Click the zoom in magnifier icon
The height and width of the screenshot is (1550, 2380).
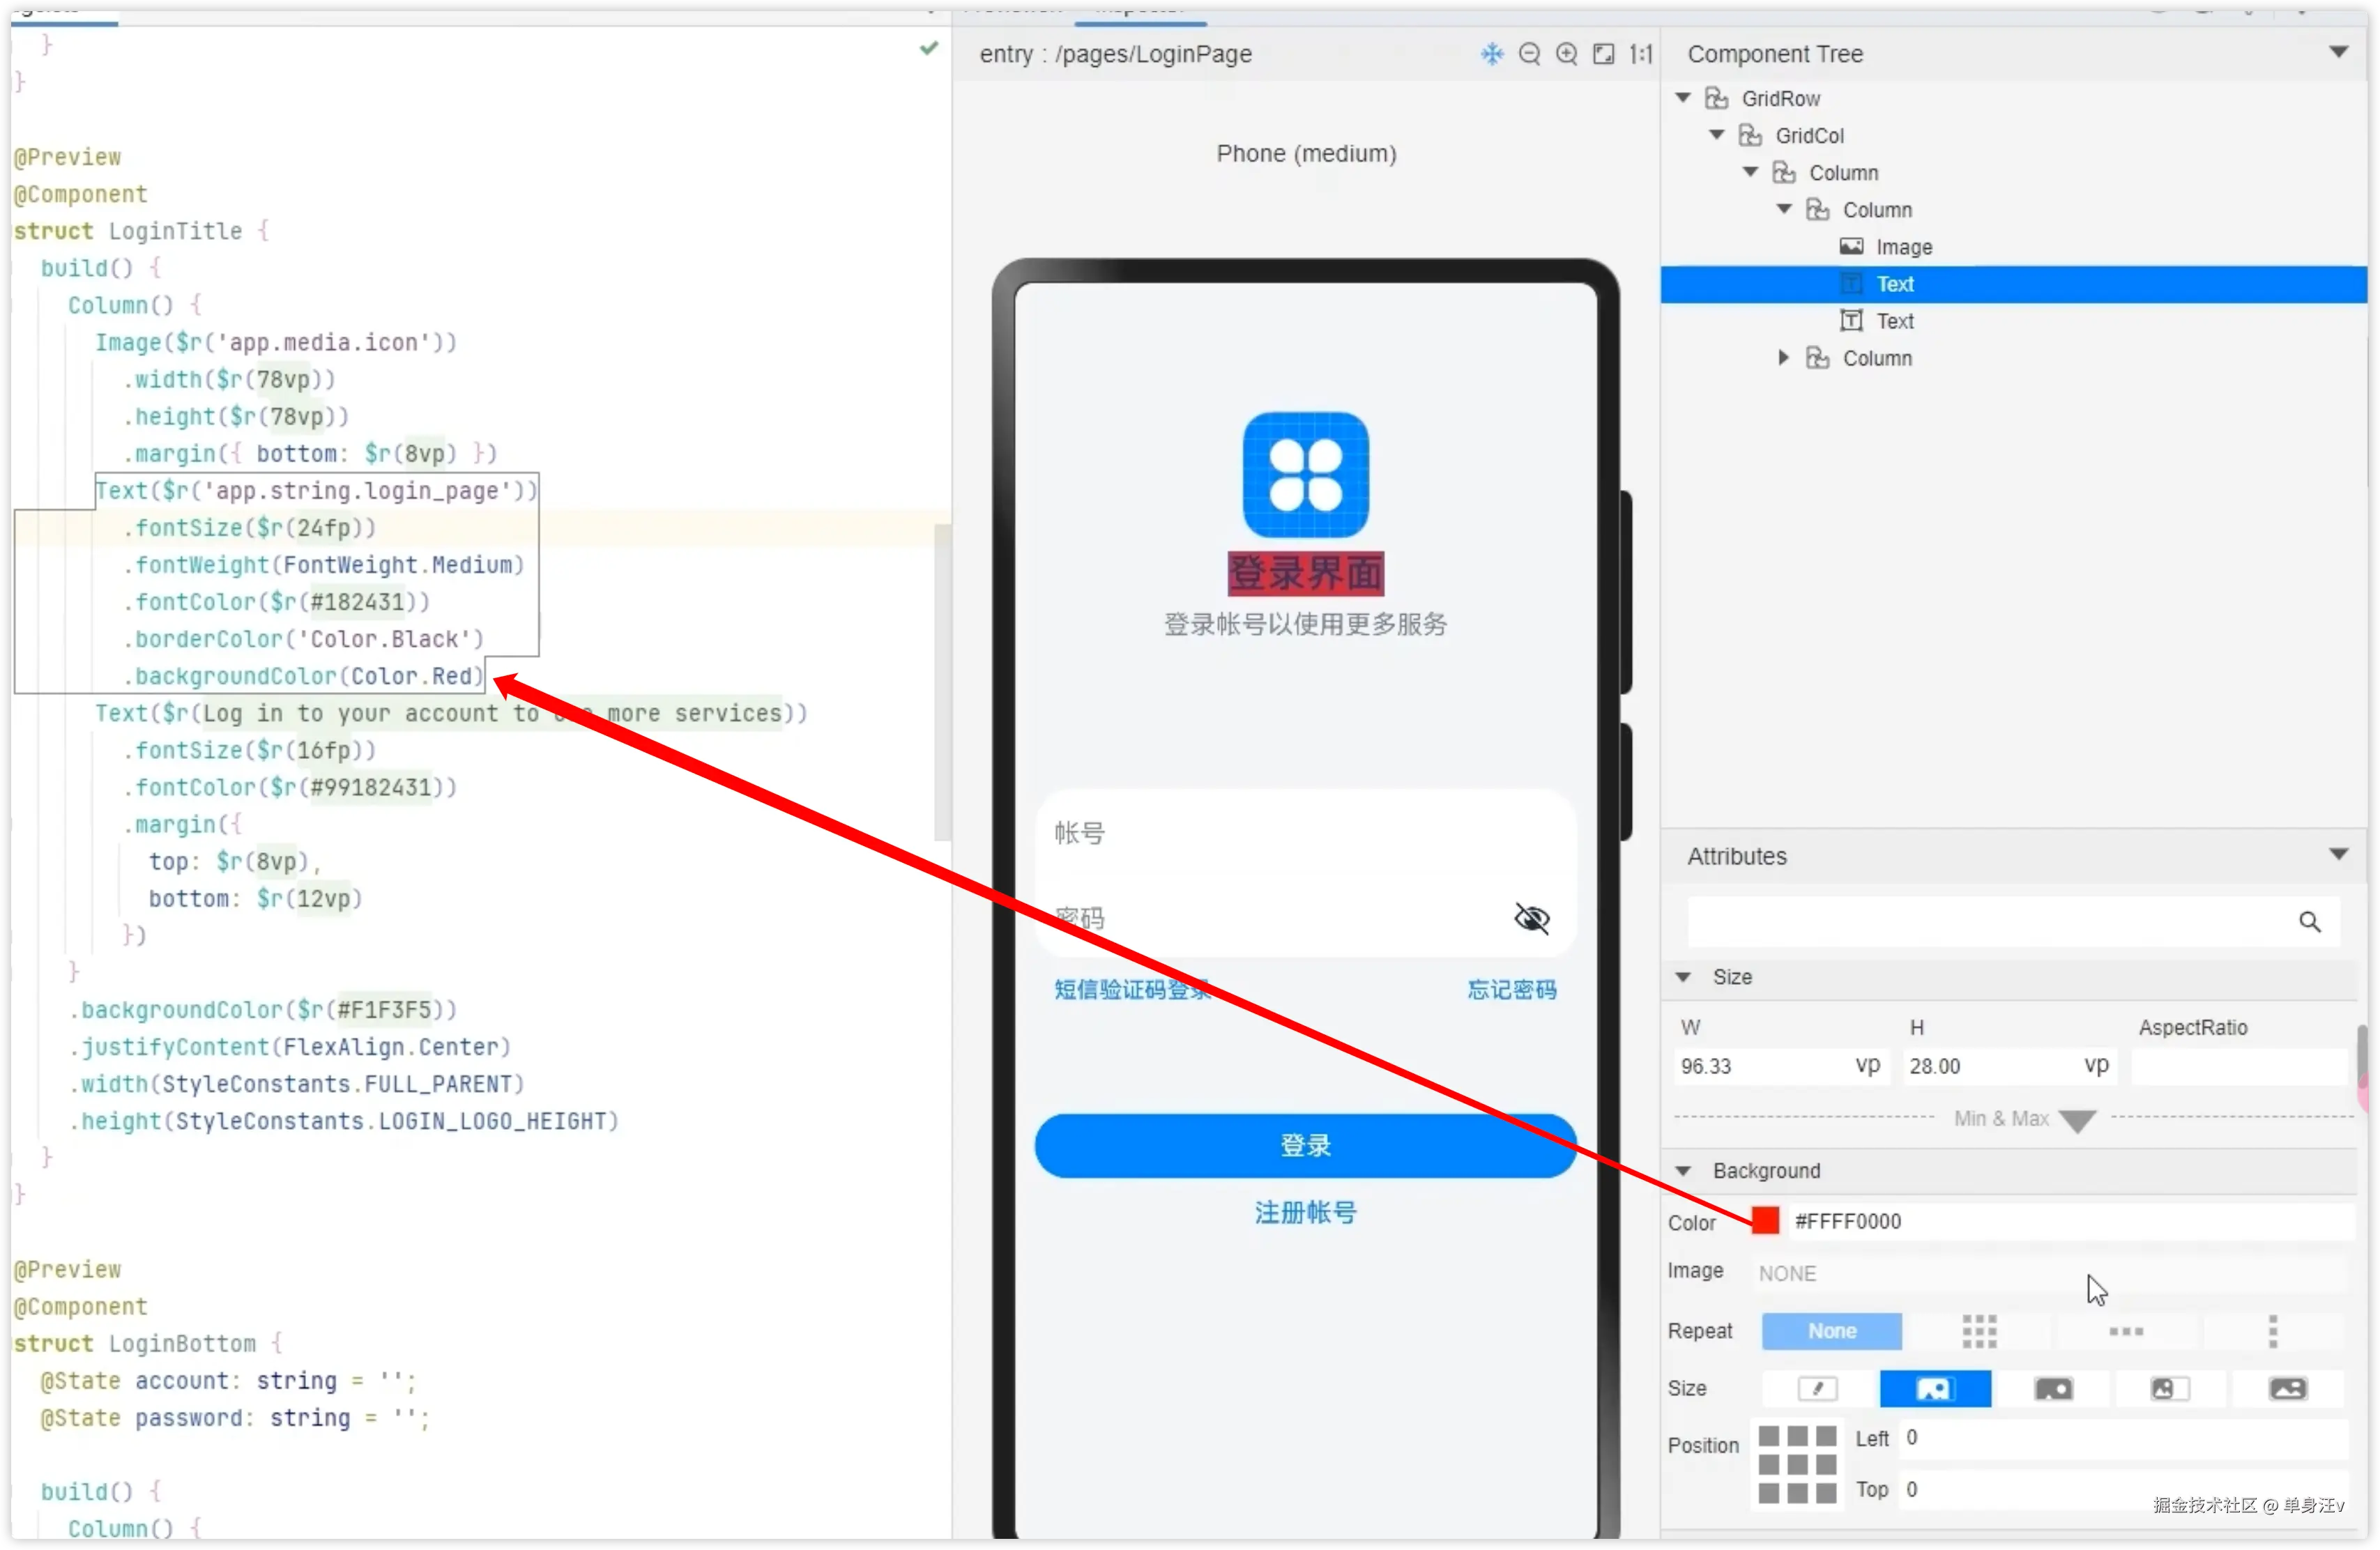point(1566,54)
